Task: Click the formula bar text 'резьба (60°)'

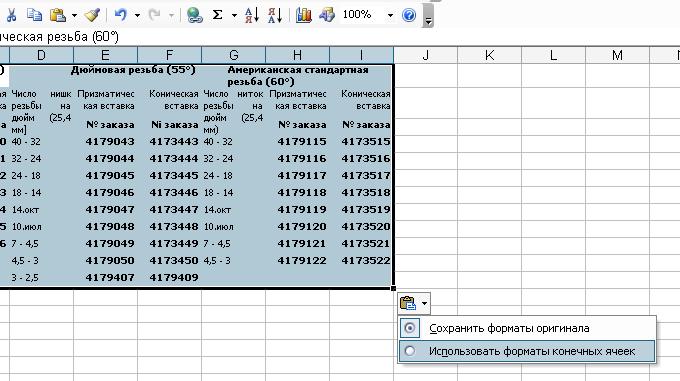Action: 83,37
